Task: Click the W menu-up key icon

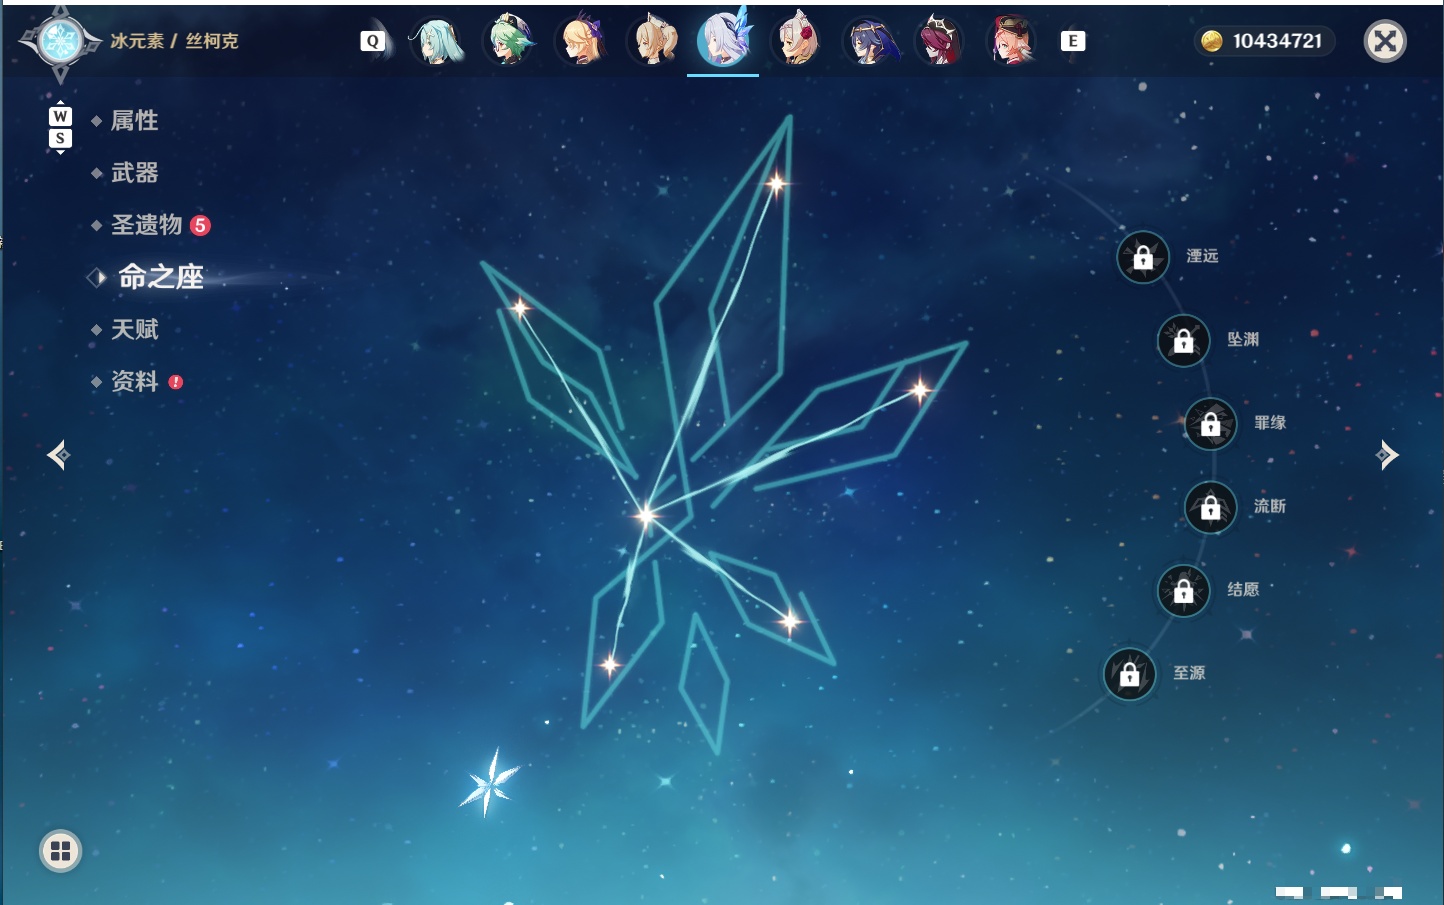Action: [x=60, y=116]
